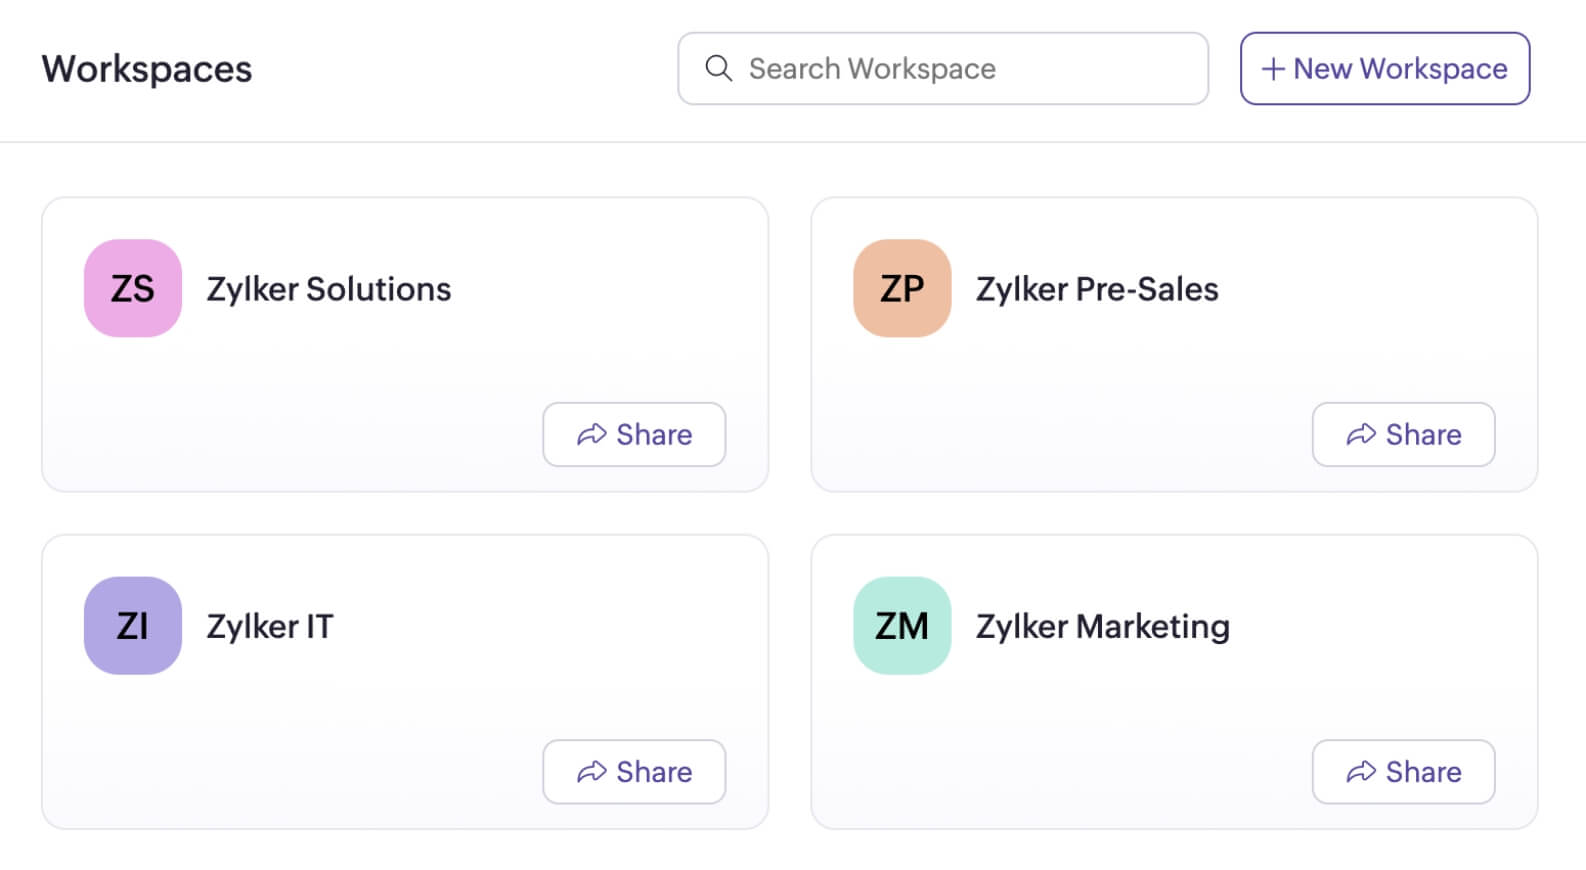The width and height of the screenshot is (1586, 870).
Task: Click the share arrow icon for Zylker Pre-Sales
Action: point(1361,434)
